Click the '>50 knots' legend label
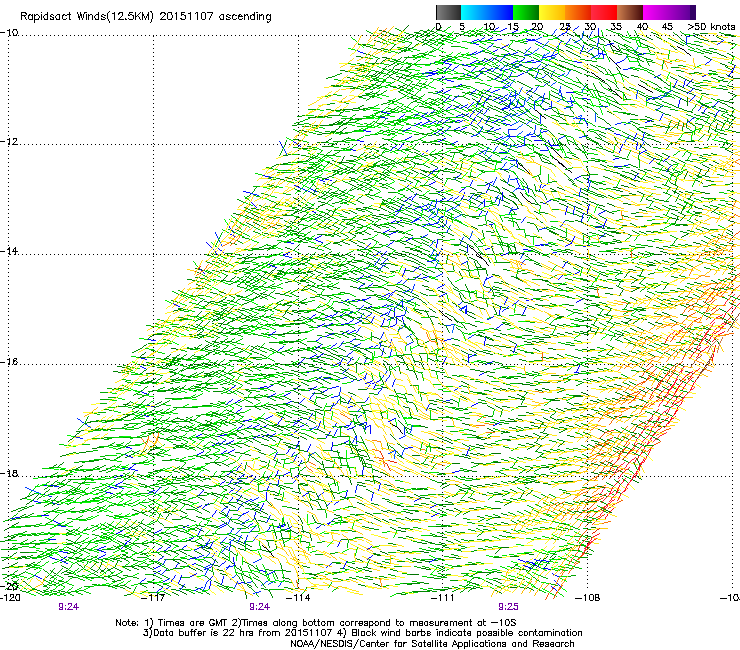The image size is (740, 650). [711, 27]
